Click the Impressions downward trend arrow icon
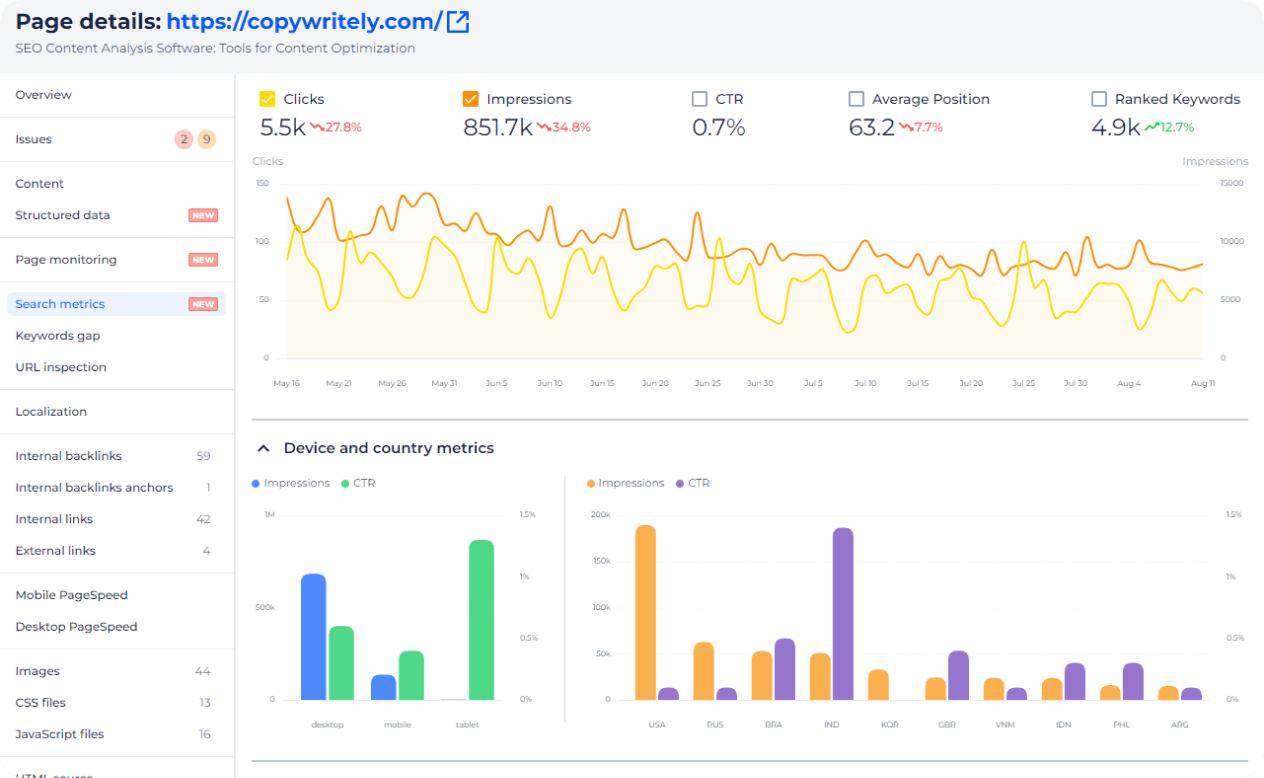Image resolution: width=1264 pixels, height=778 pixels. pyautogui.click(x=544, y=127)
